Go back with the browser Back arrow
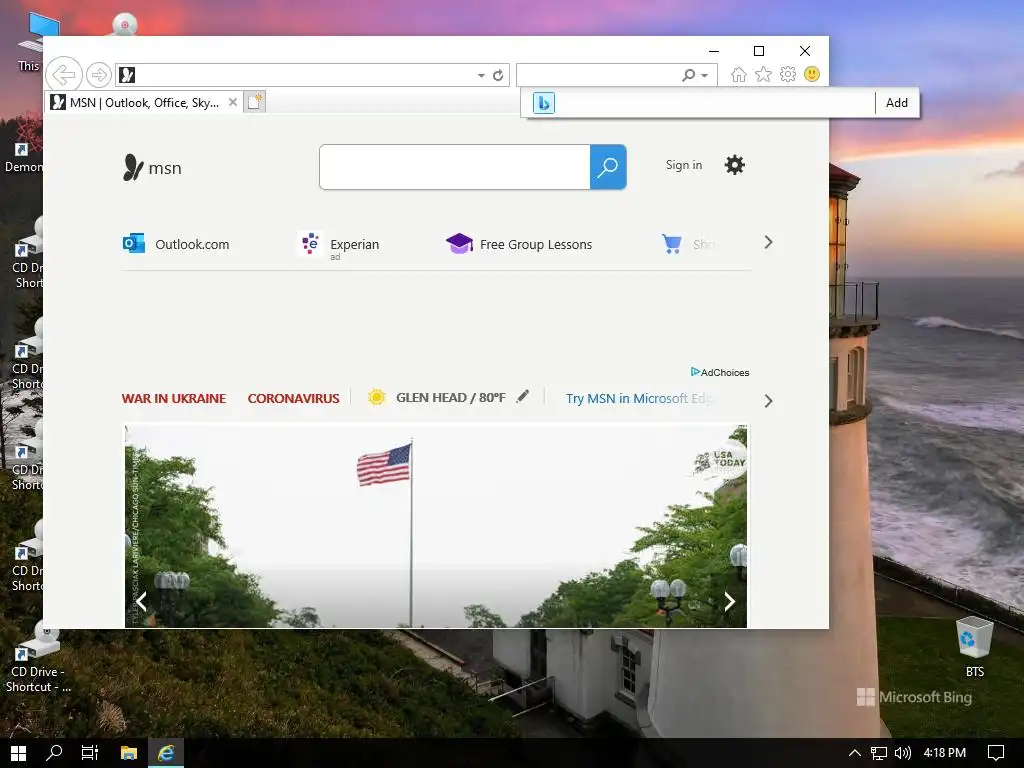1024x768 pixels. [x=64, y=75]
